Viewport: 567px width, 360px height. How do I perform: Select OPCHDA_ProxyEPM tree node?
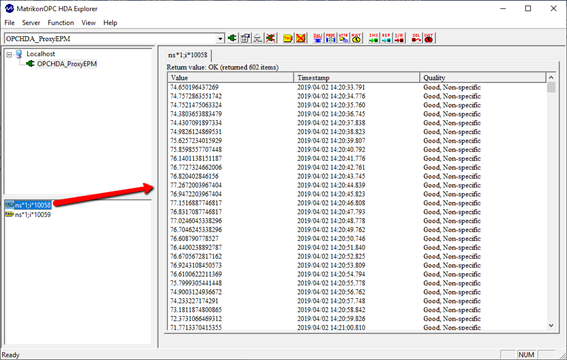click(67, 64)
